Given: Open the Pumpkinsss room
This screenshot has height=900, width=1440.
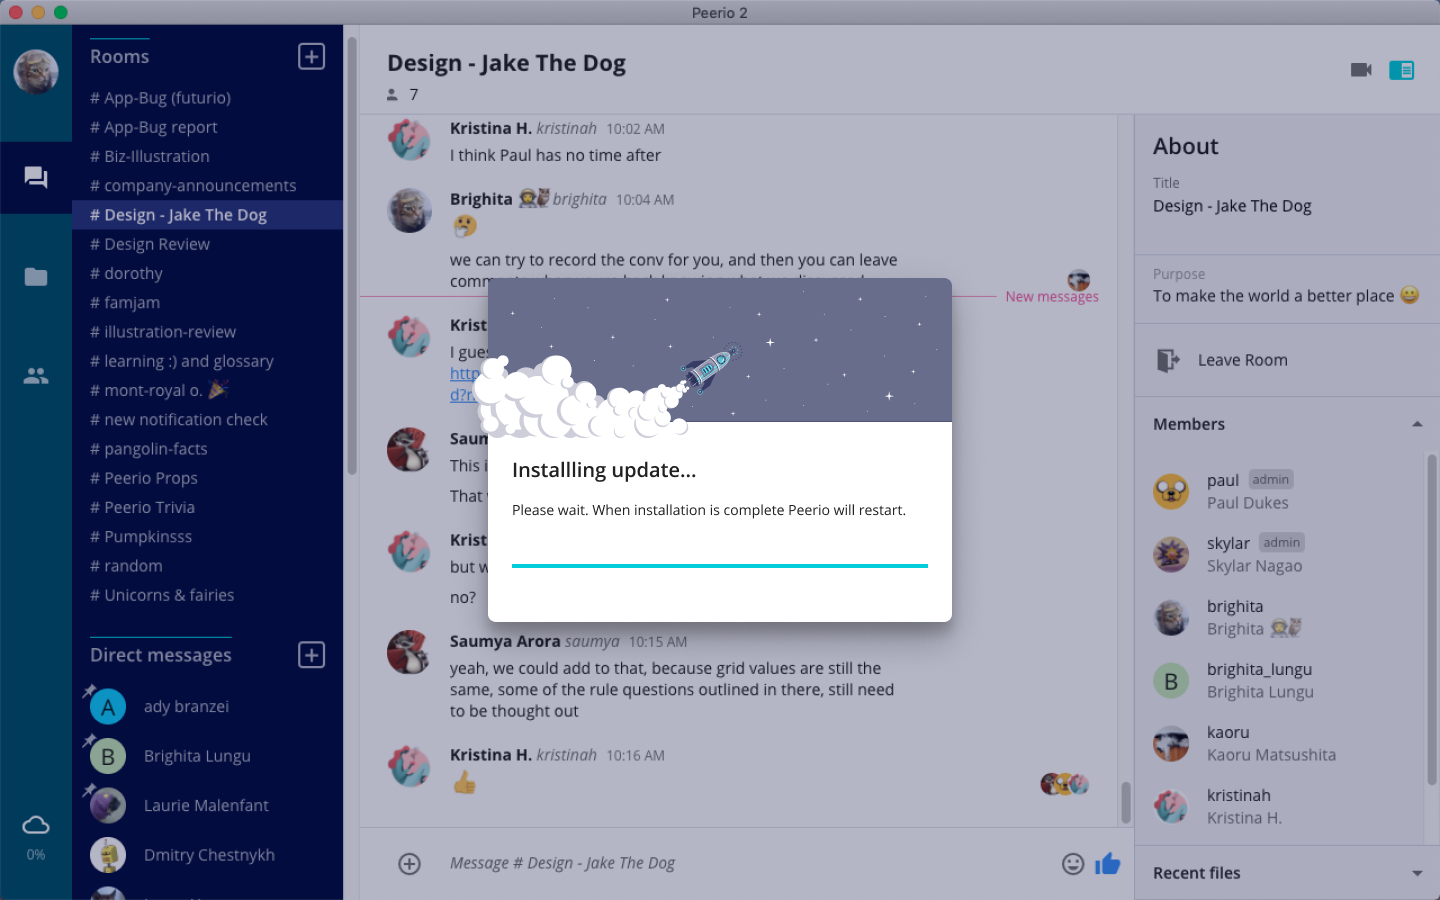Looking at the screenshot, I should click(x=208, y=537).
